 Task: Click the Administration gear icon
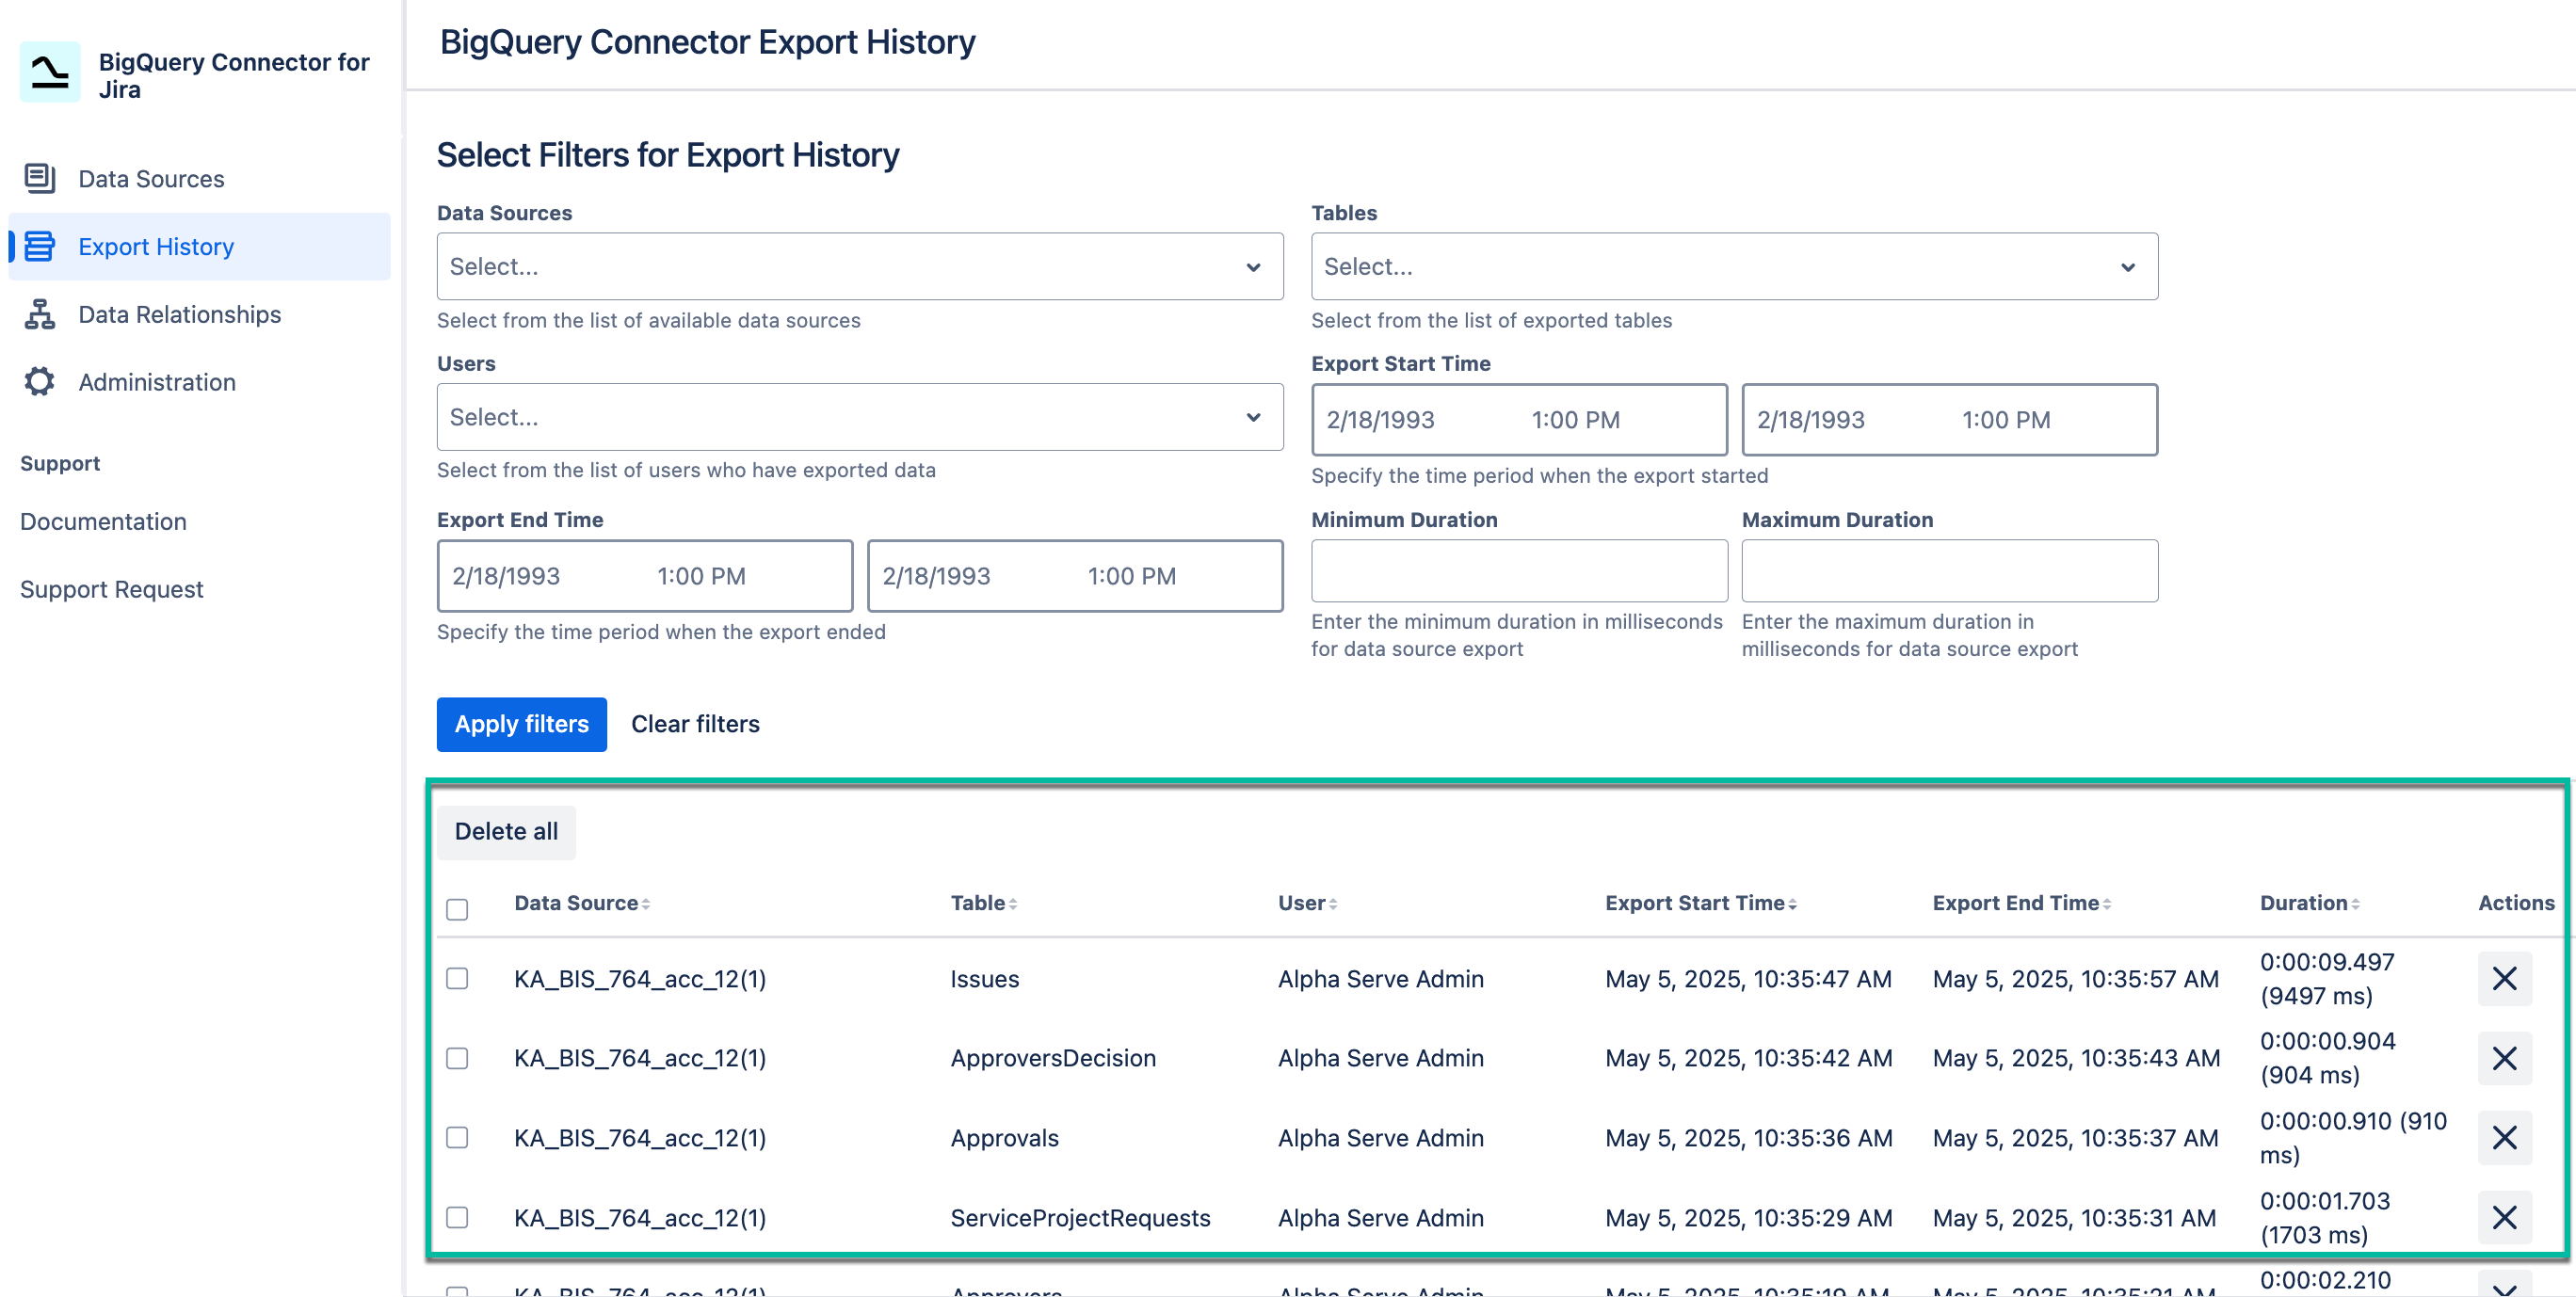point(38,381)
